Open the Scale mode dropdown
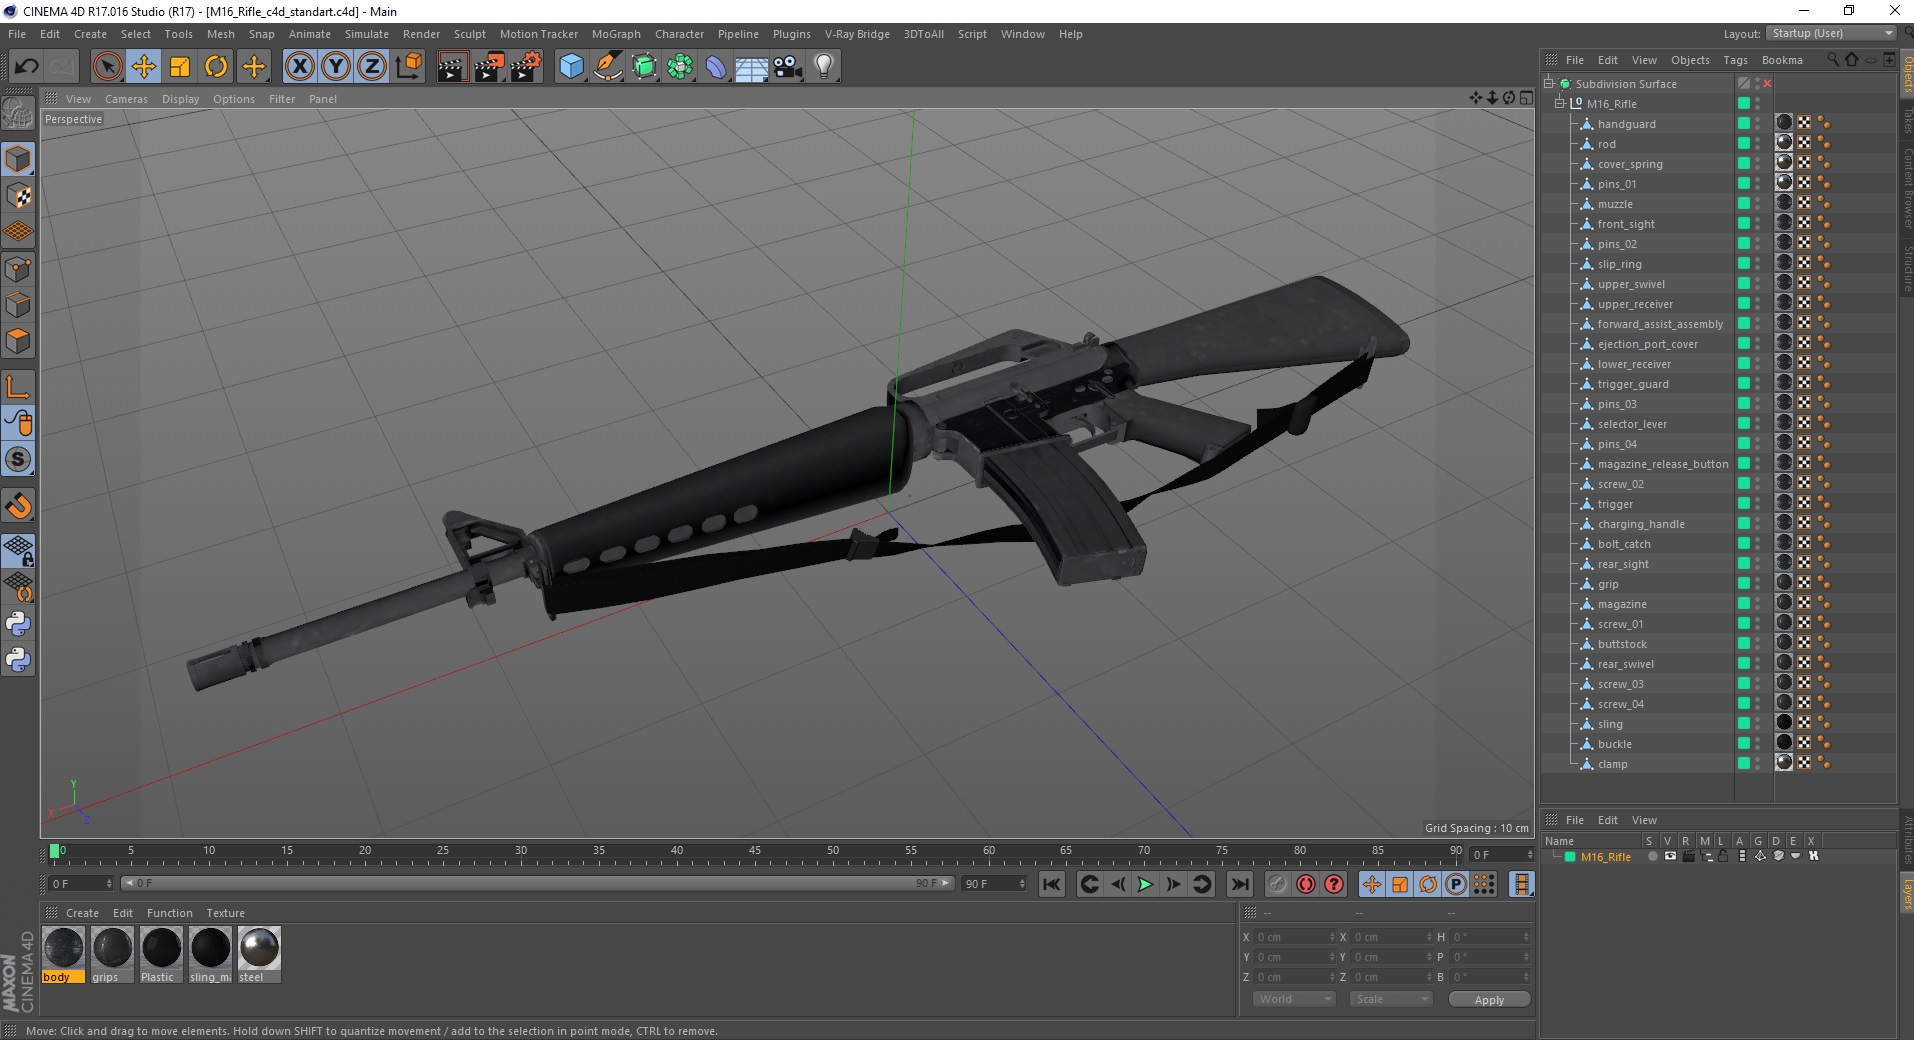Image resolution: width=1914 pixels, height=1040 pixels. [x=1391, y=999]
